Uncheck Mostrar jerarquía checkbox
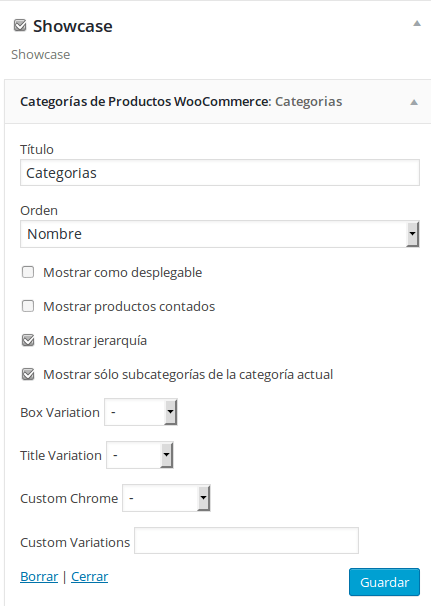431x606 pixels. [x=28, y=340]
